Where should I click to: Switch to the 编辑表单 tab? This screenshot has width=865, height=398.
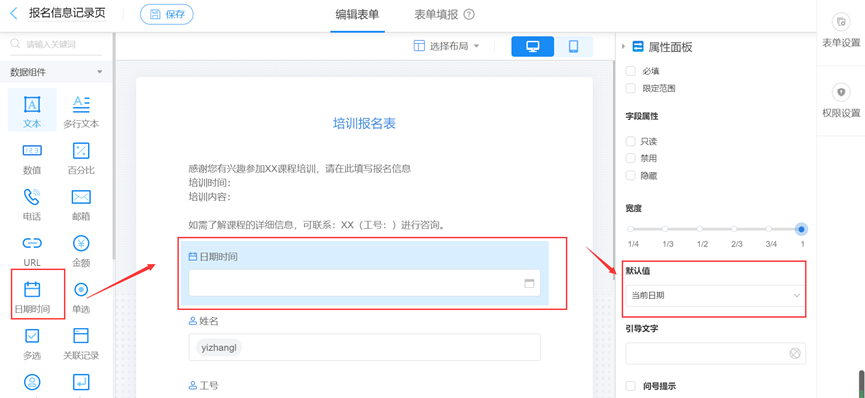point(357,14)
